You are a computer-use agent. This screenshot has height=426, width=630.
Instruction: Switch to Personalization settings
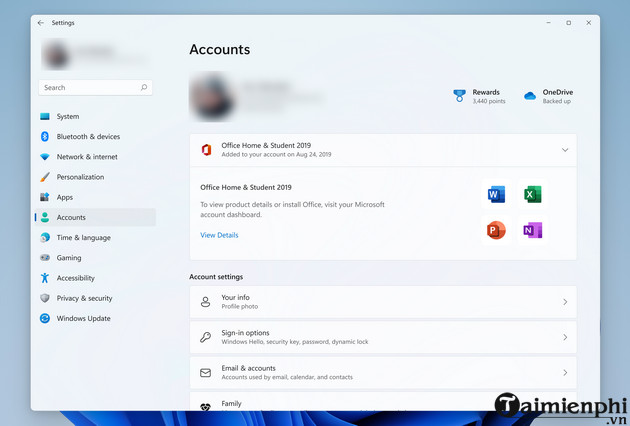[x=80, y=177]
